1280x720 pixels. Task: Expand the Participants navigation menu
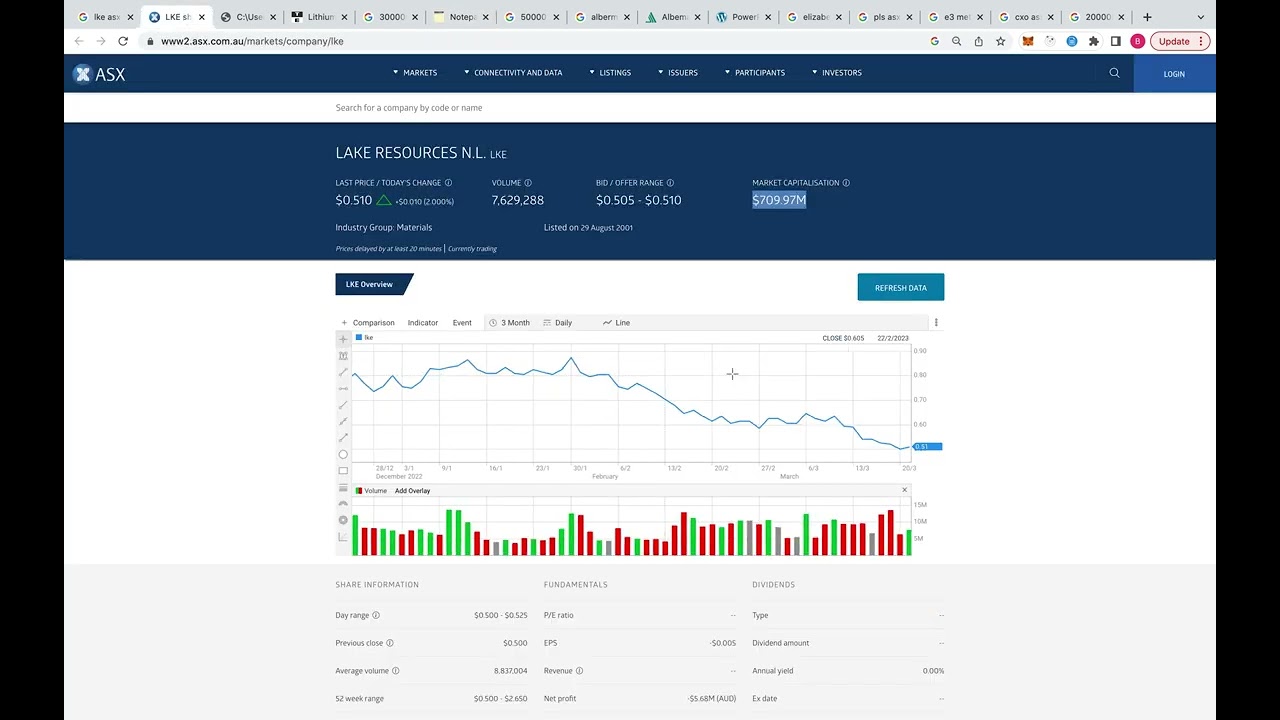pos(755,73)
